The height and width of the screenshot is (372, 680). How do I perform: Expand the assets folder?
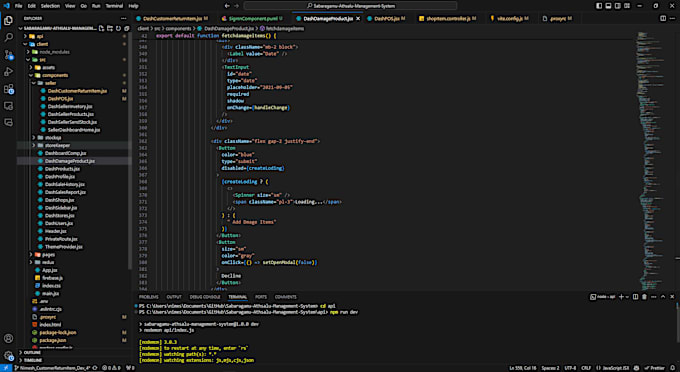tap(74, 67)
